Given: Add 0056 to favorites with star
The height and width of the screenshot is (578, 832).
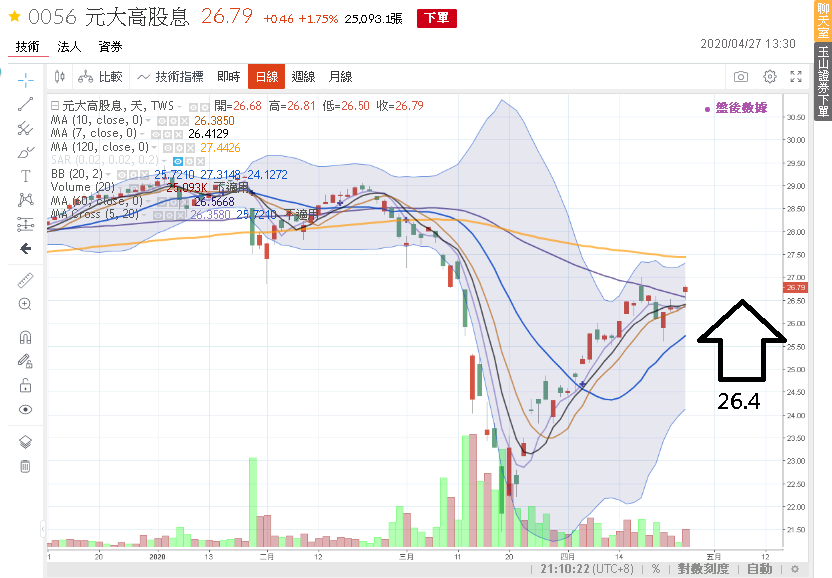Looking at the screenshot, I should (14, 16).
